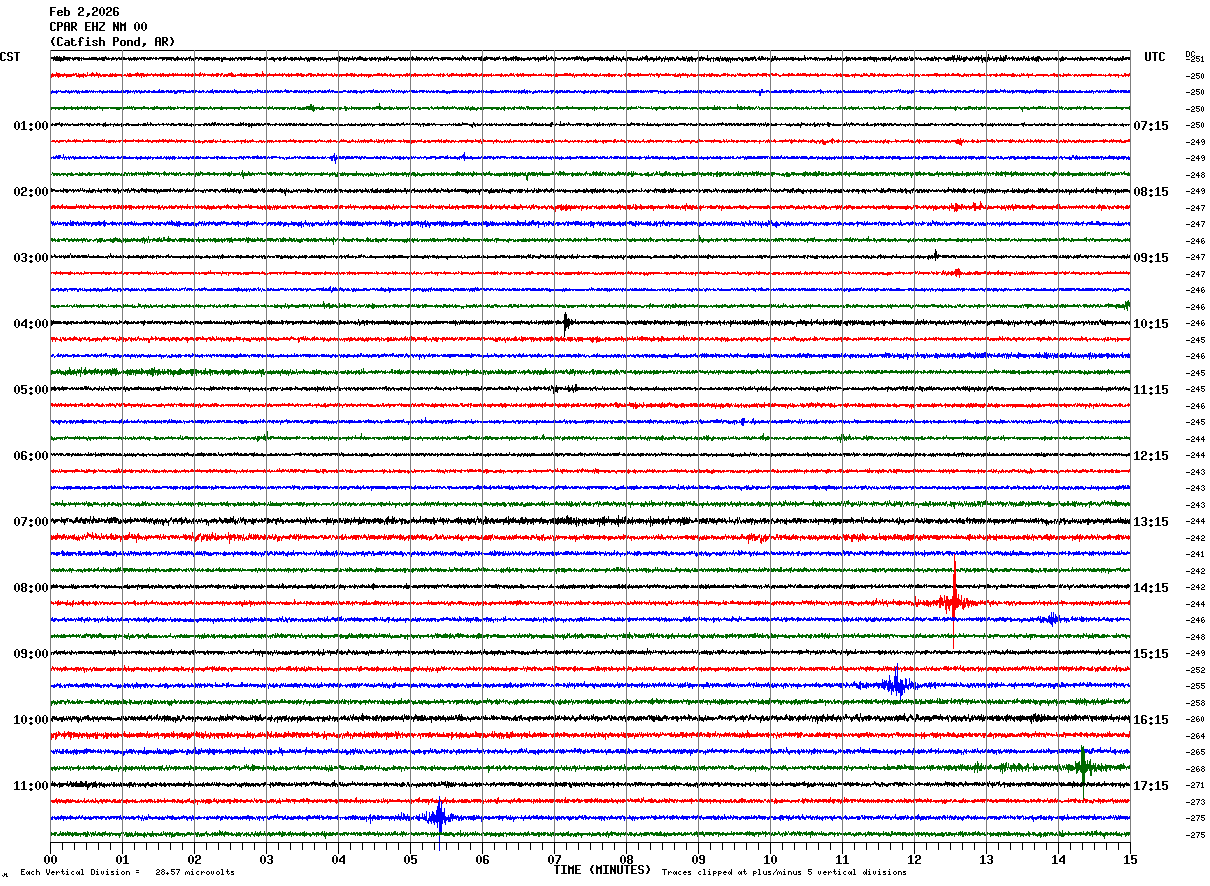1210x886 pixels.
Task: Select the 16:15 UTC time label
Action: click(1151, 720)
